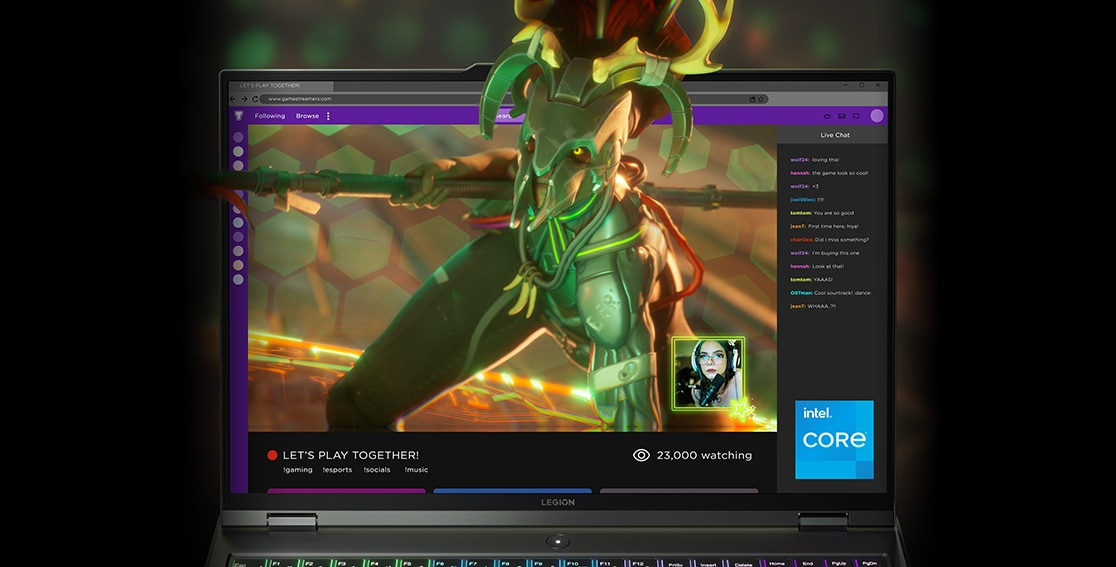Click the red live indicator dot
Screen dimensions: 1116x567
(273, 455)
